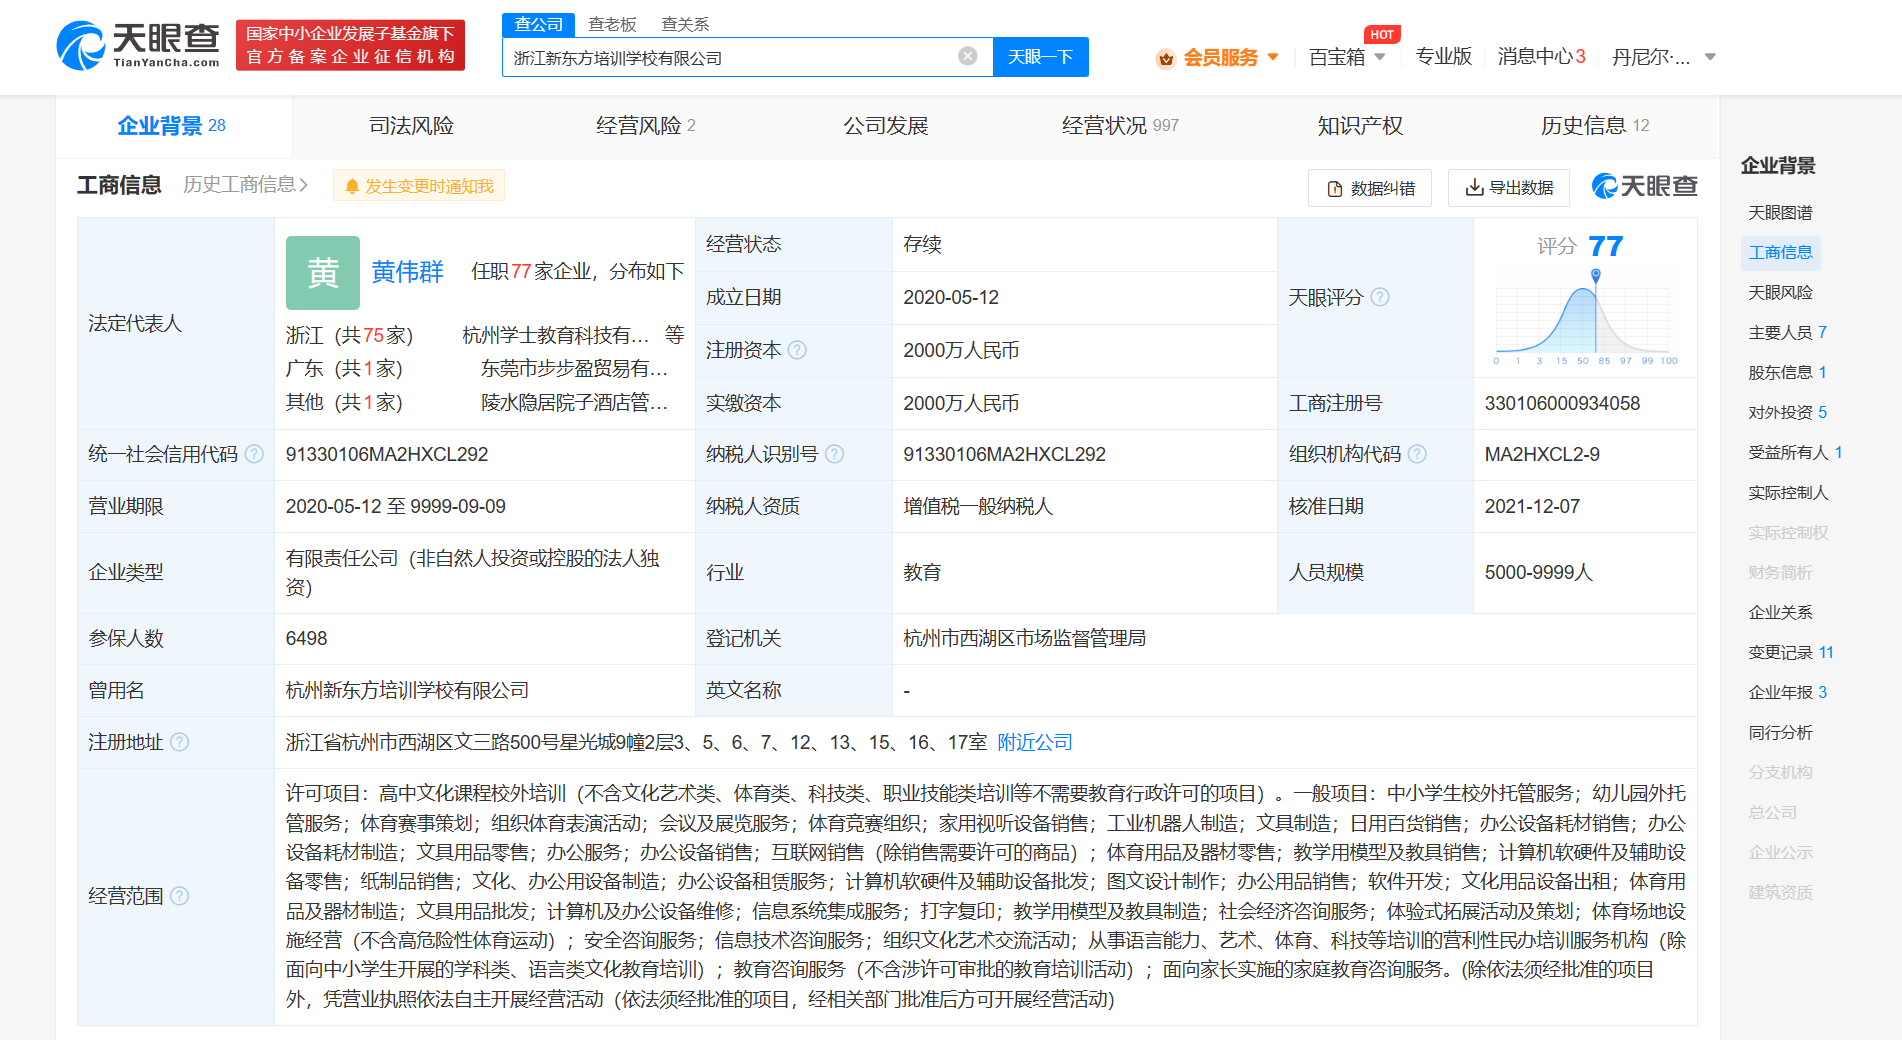Click the 天眼一下 search button
Image resolution: width=1902 pixels, height=1040 pixels.
1040,57
